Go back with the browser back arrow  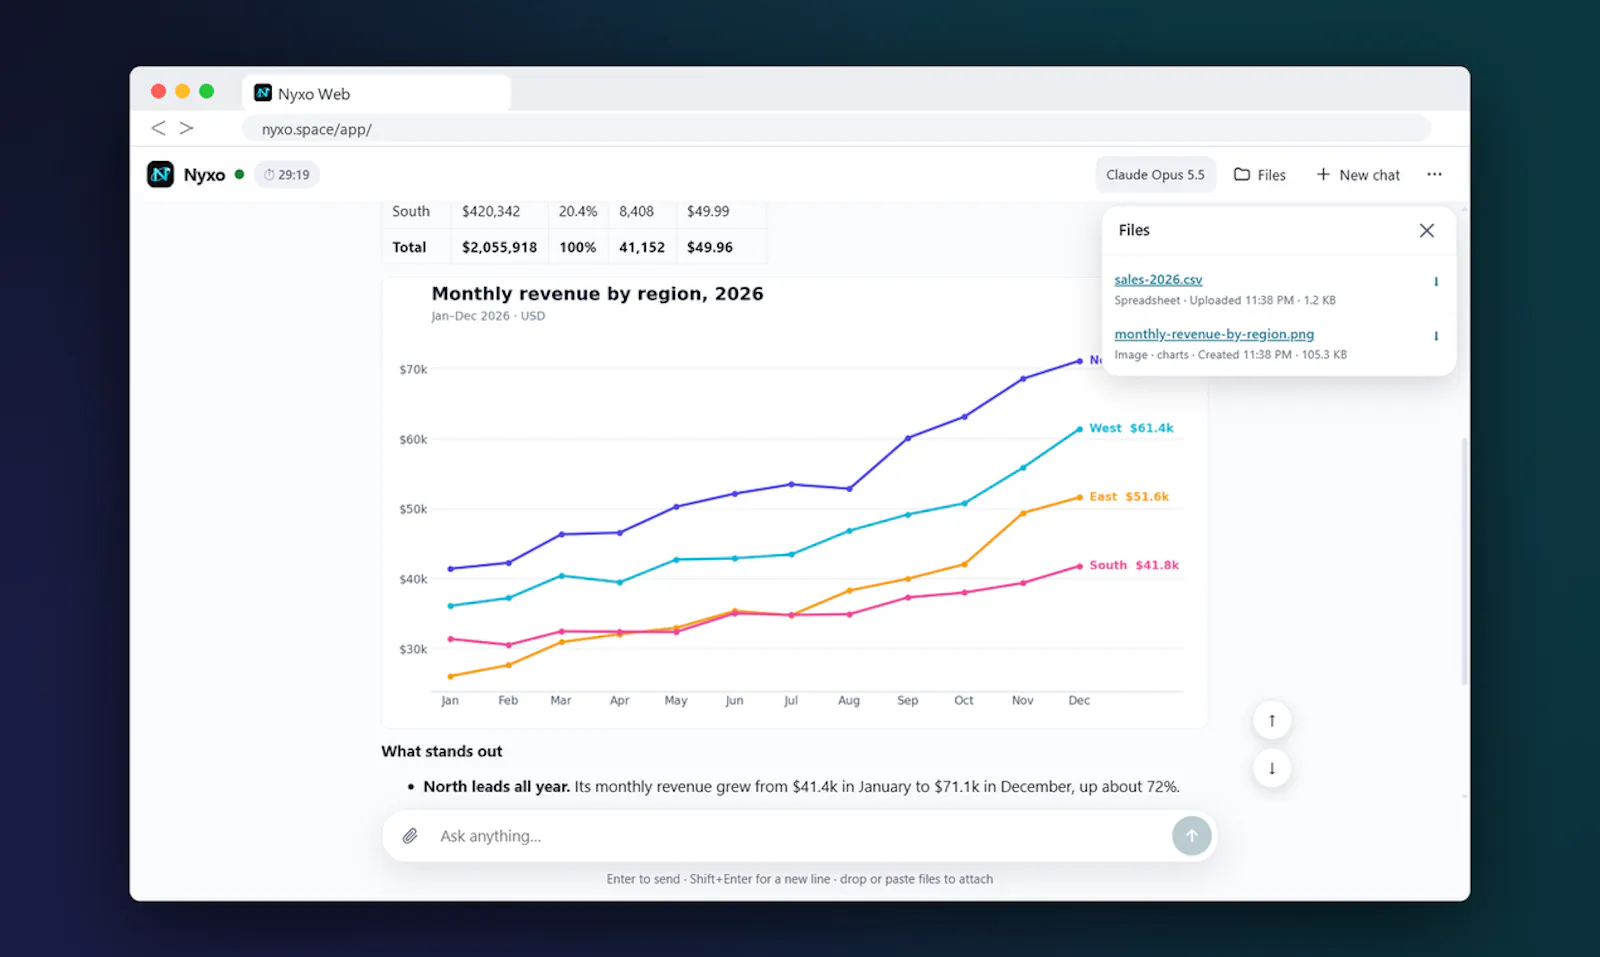(158, 128)
